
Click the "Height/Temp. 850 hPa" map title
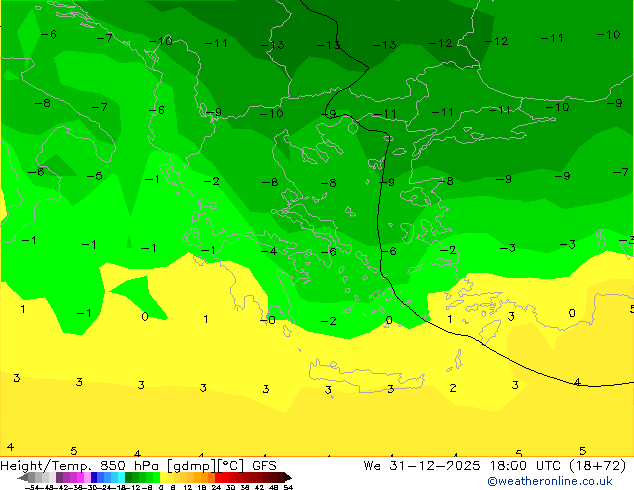79,466
